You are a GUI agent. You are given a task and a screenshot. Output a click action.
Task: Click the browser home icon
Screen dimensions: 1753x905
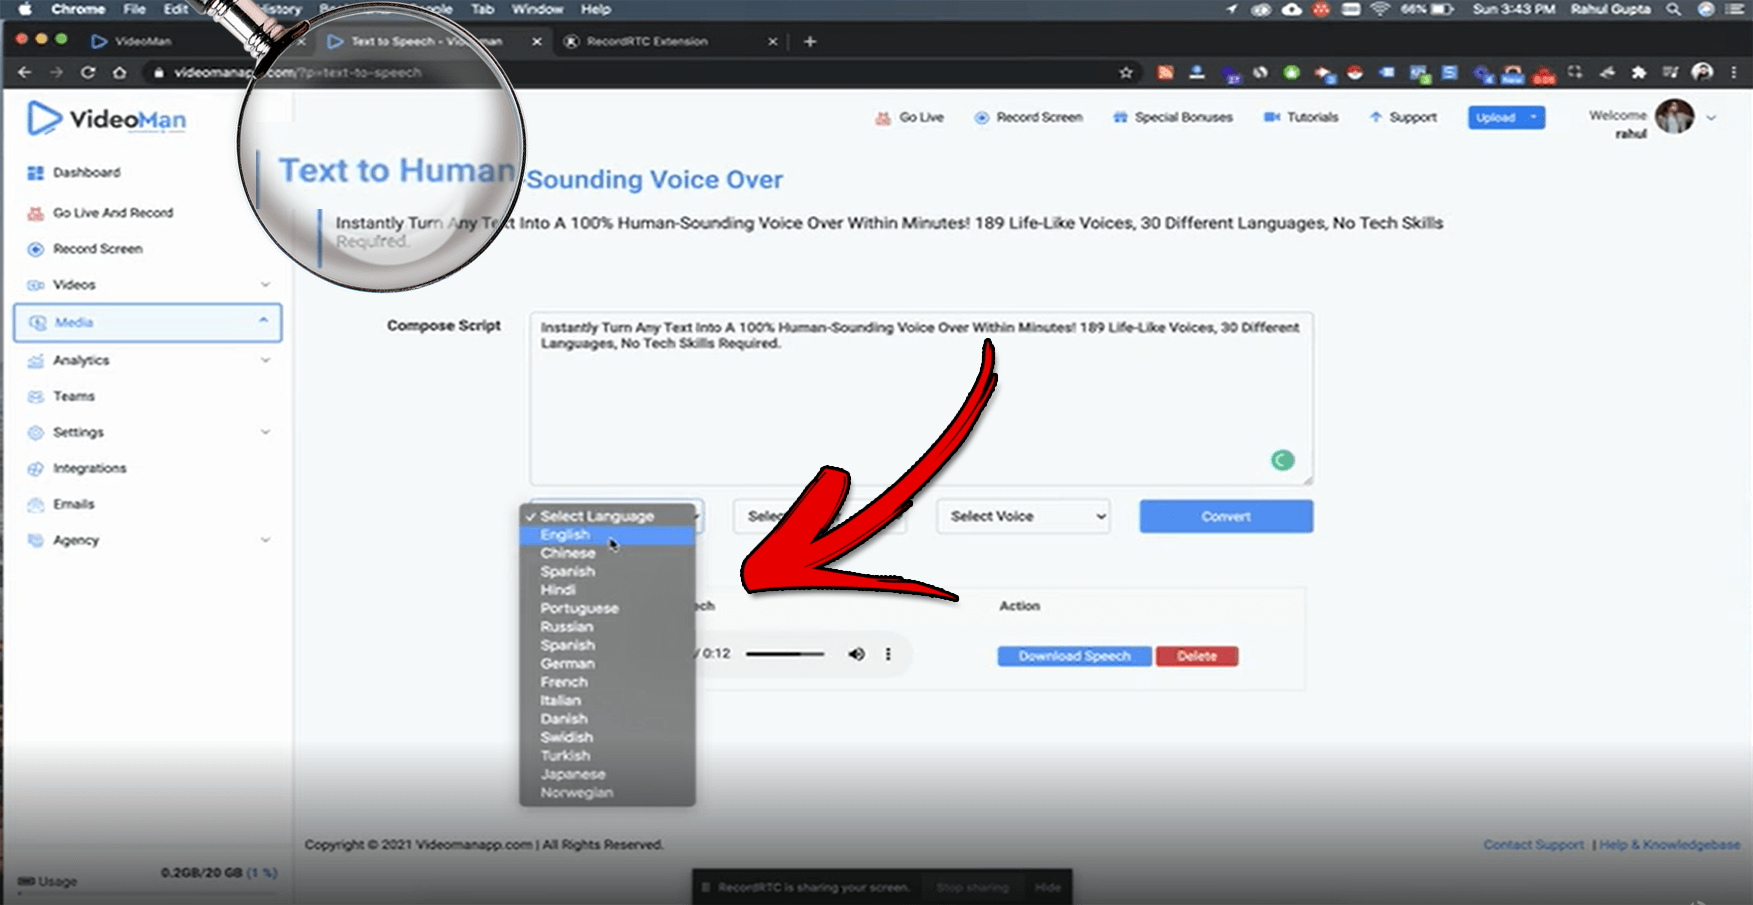[120, 72]
